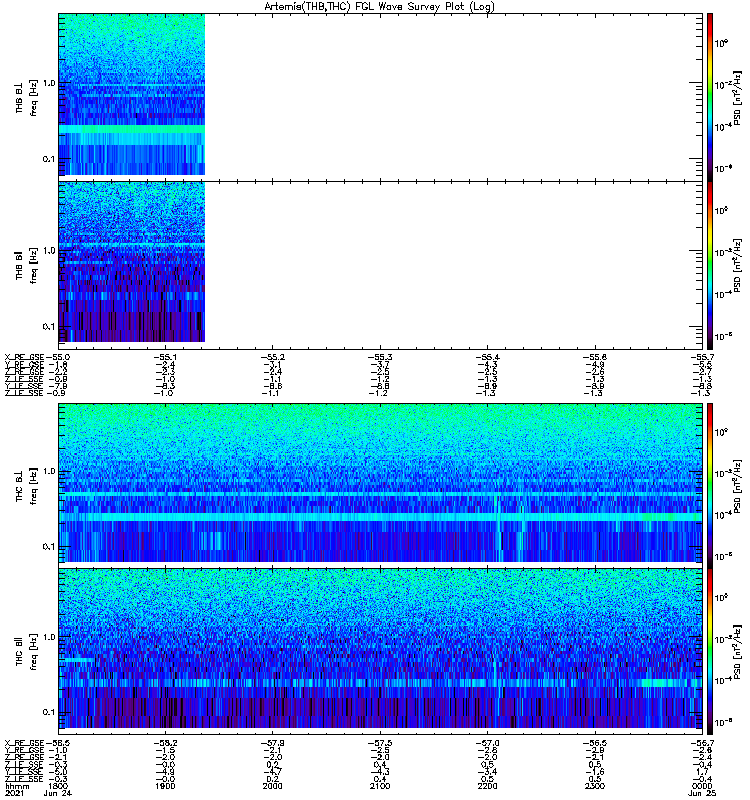Screen dimensions: 750x800
Task: Click the THB X_RE_GSE value '-55.0'
Action: [x=58, y=357]
